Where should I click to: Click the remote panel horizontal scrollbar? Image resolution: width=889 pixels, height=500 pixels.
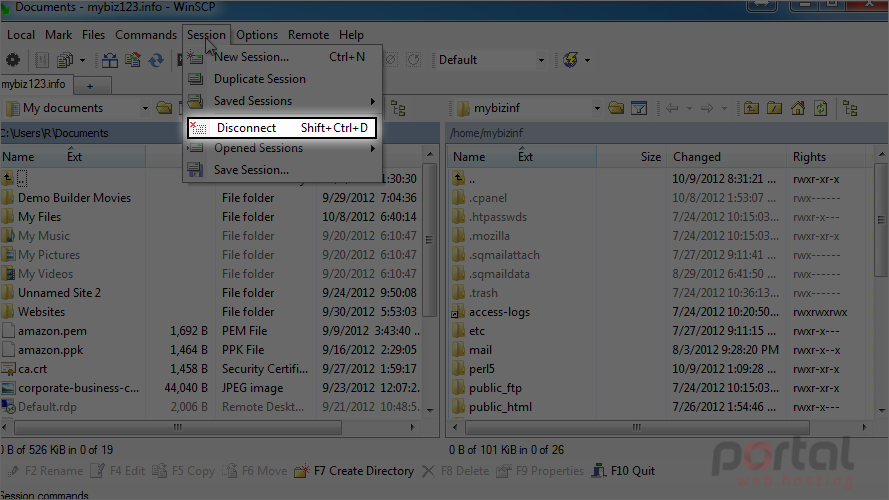coord(659,427)
